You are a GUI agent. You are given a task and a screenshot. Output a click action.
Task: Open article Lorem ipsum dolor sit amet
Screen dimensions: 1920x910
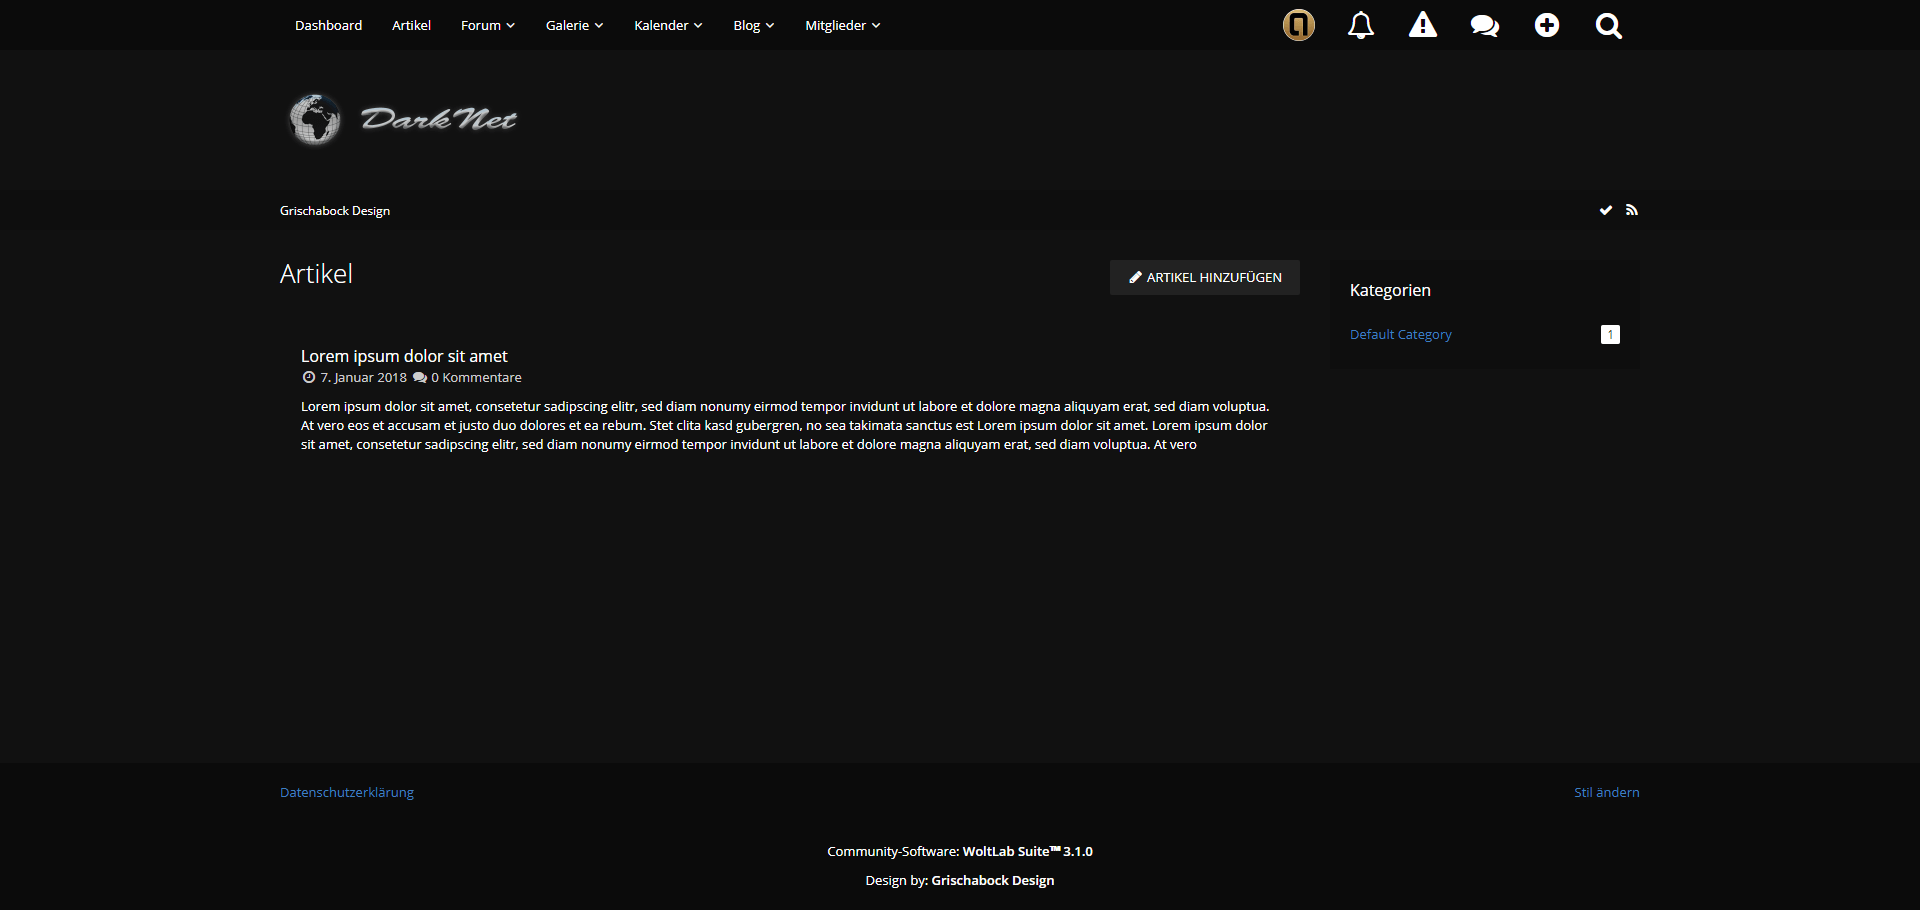(x=404, y=356)
